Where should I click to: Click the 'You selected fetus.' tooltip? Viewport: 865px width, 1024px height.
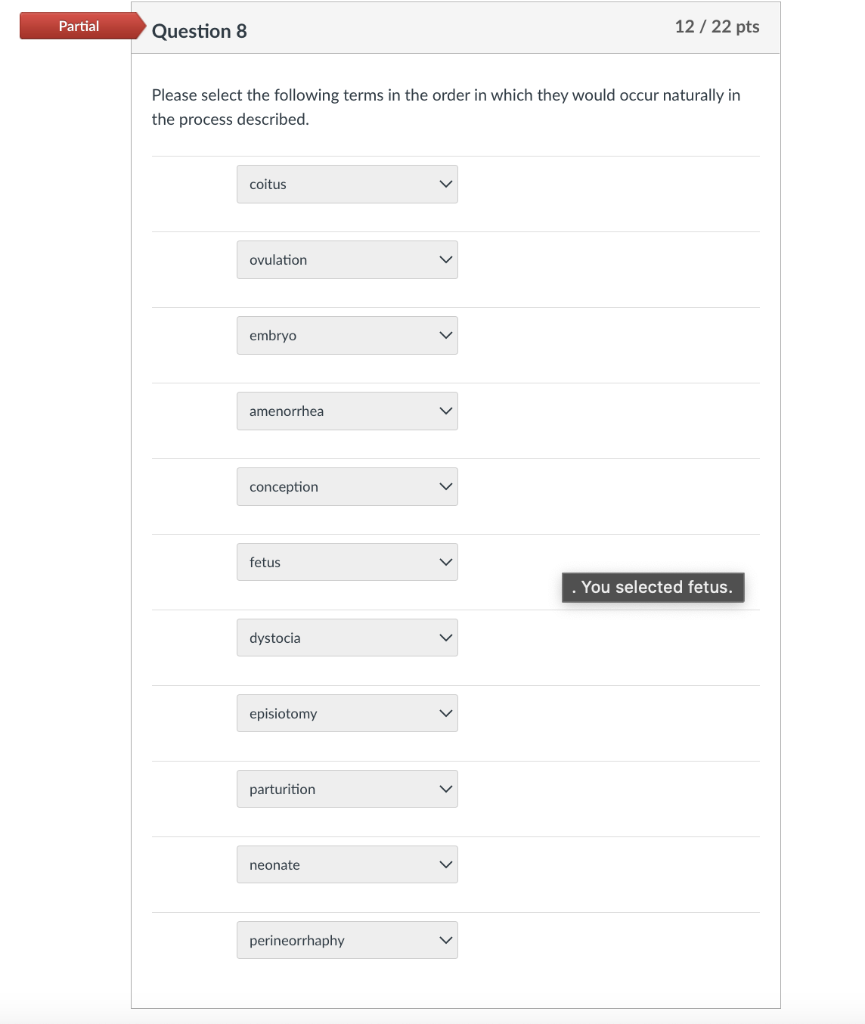[x=653, y=588]
